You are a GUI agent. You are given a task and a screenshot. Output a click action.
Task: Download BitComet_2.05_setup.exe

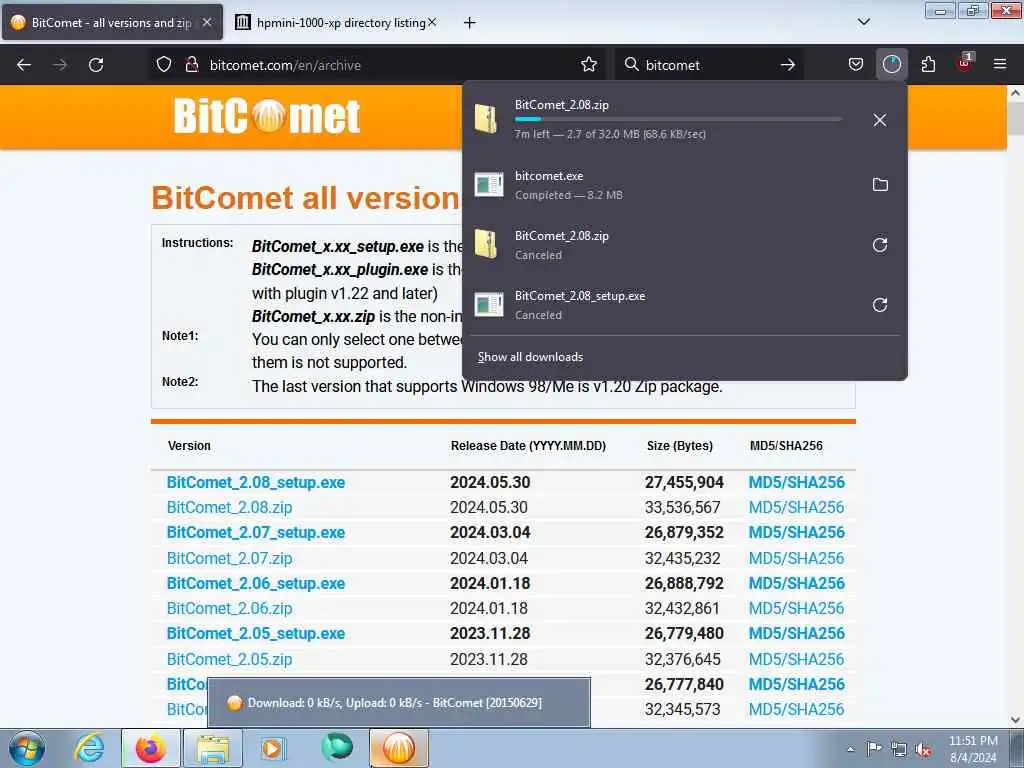[255, 633]
